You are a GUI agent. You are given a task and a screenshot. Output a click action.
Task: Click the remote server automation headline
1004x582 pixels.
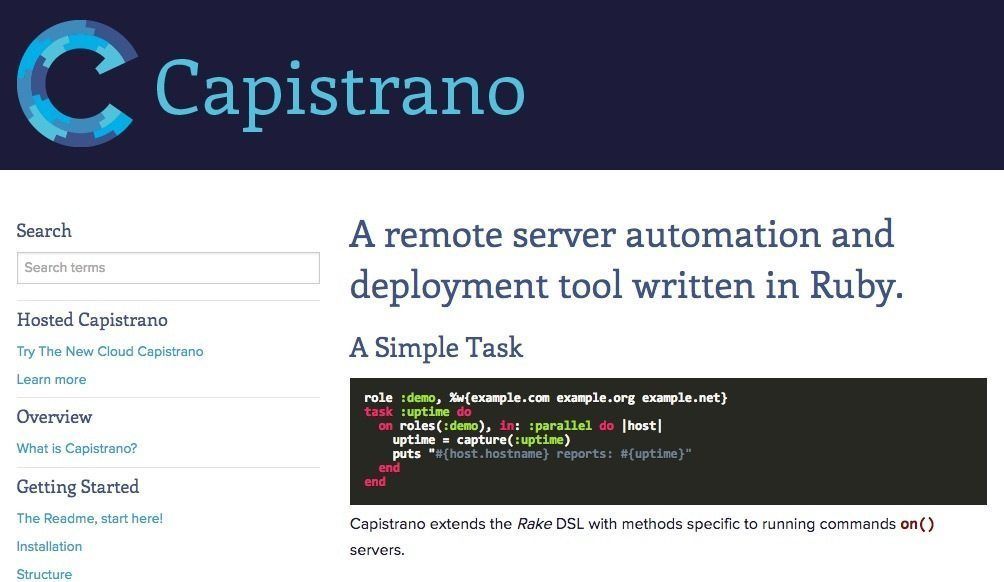pos(626,260)
